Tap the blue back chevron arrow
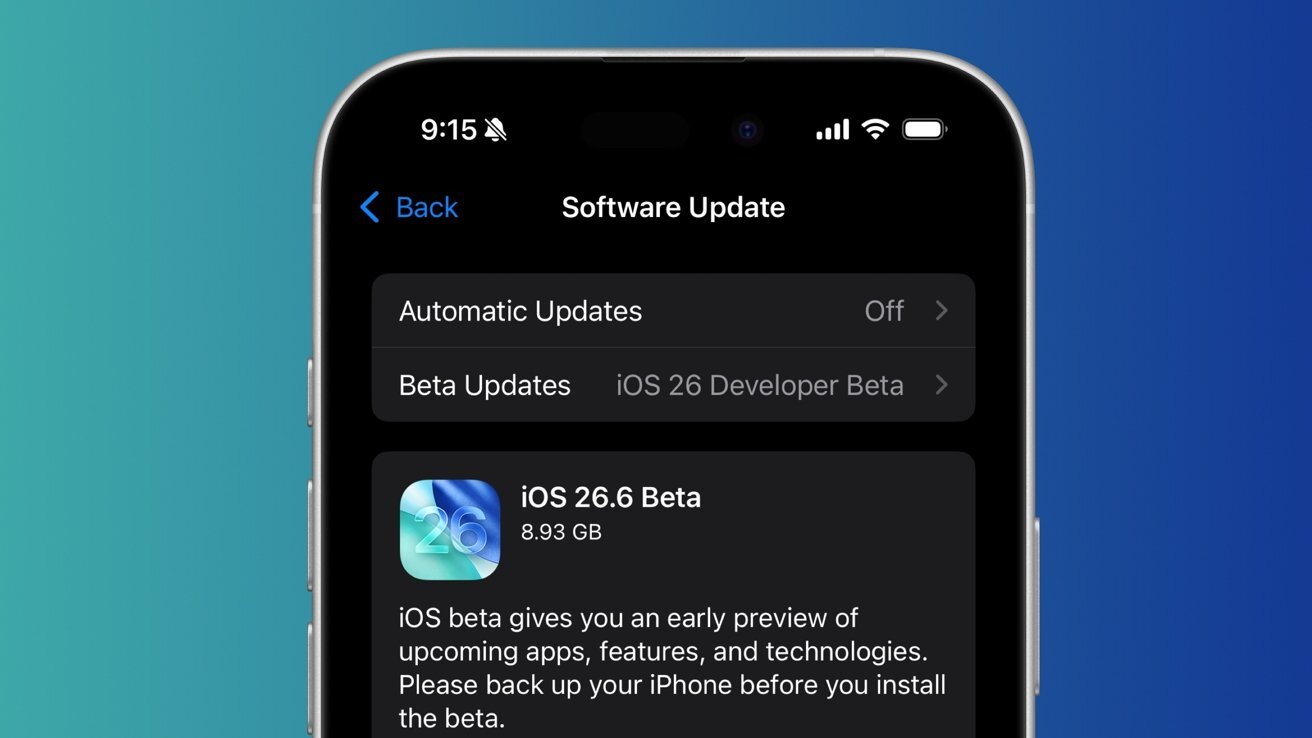The height and width of the screenshot is (738, 1312). tap(370, 207)
